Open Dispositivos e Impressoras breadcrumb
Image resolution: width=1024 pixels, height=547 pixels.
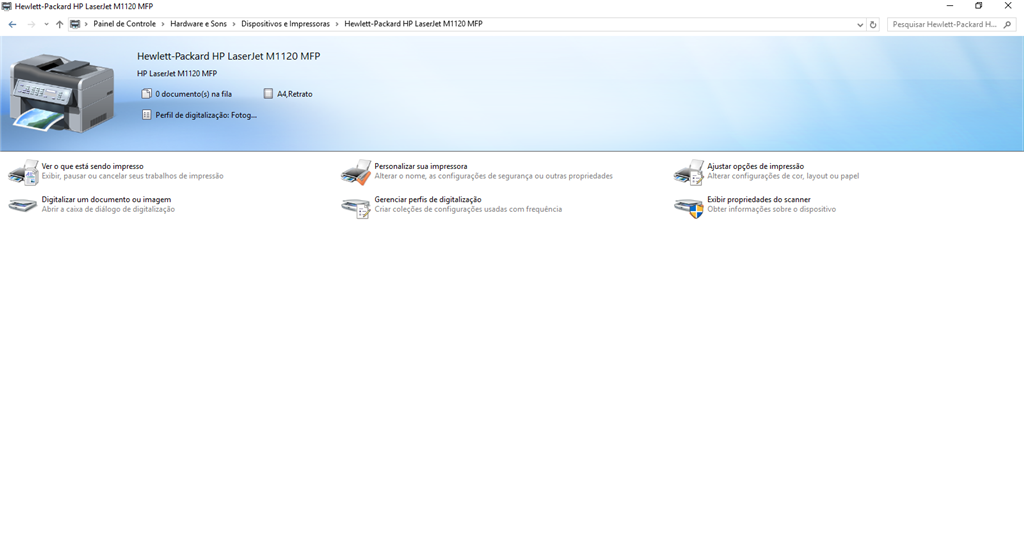coord(285,23)
